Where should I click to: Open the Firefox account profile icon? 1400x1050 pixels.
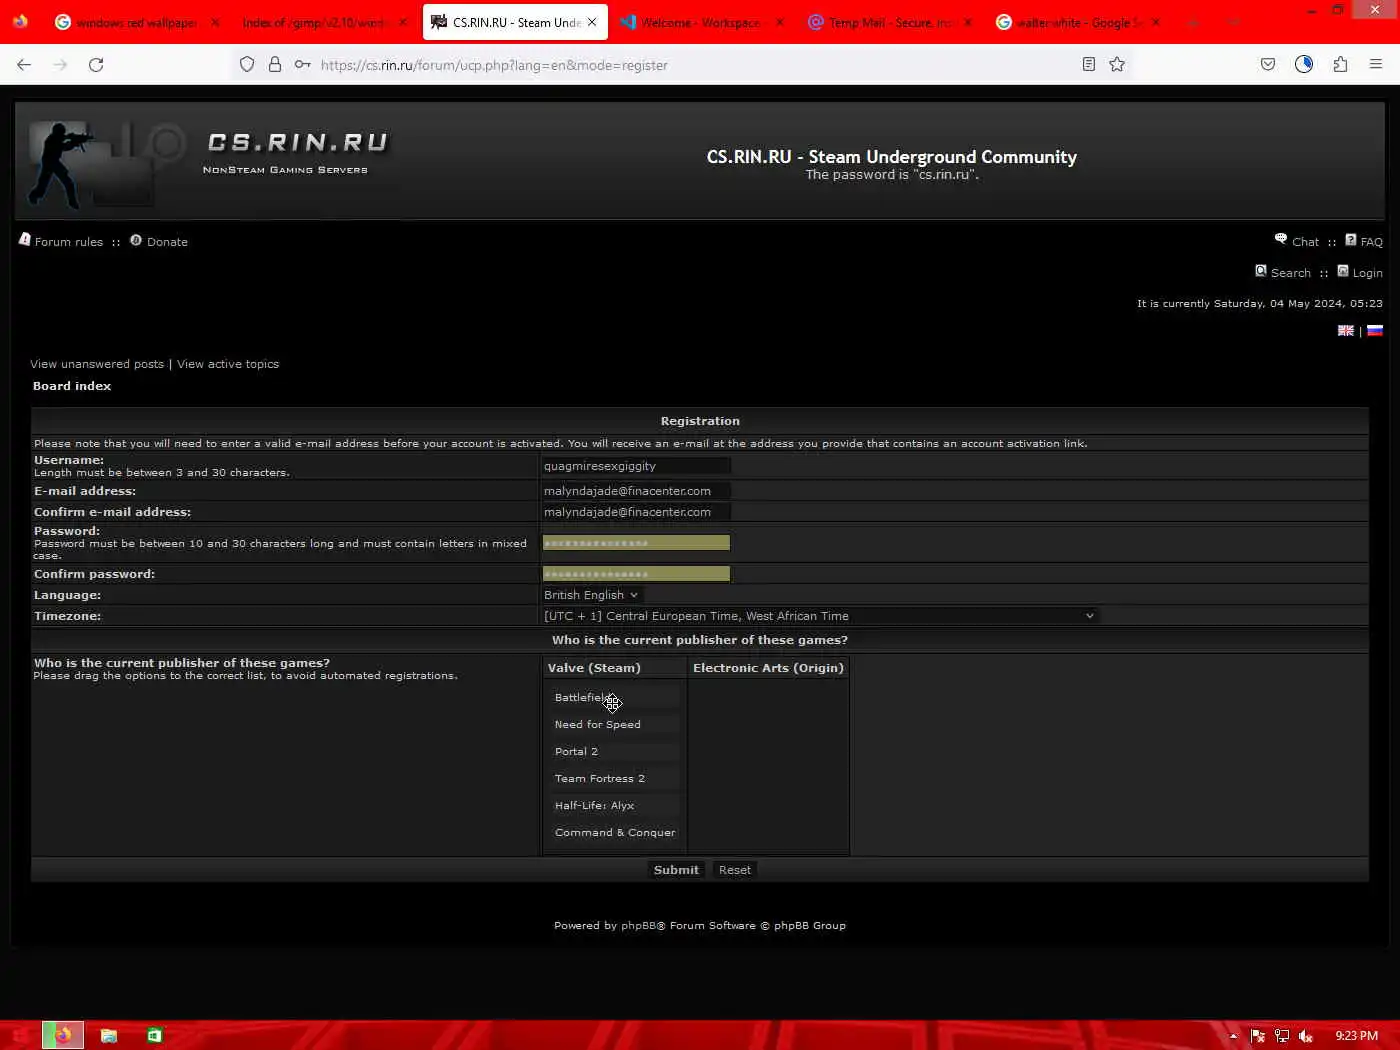click(1304, 65)
